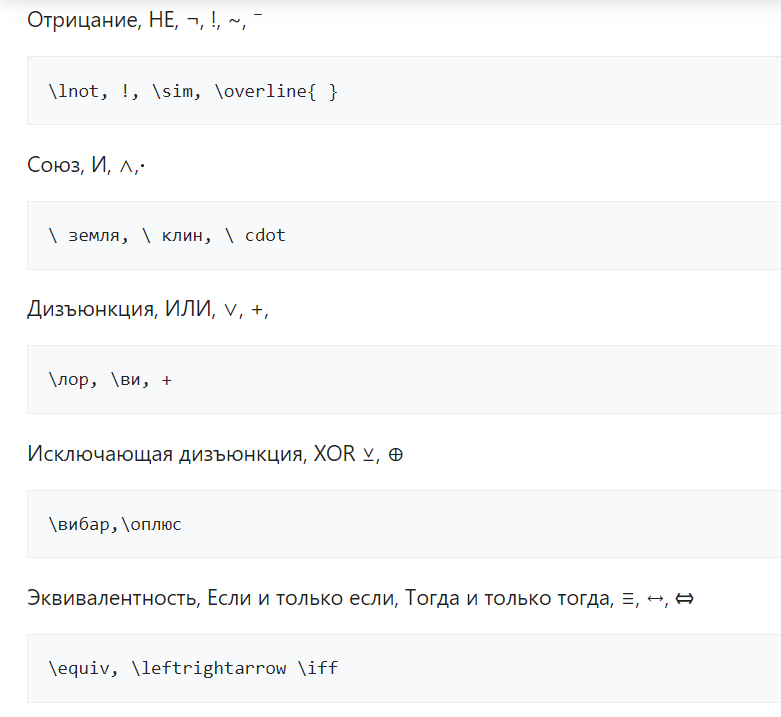Click the \overline{ } code text
781x717 pixels.
pos(276,91)
